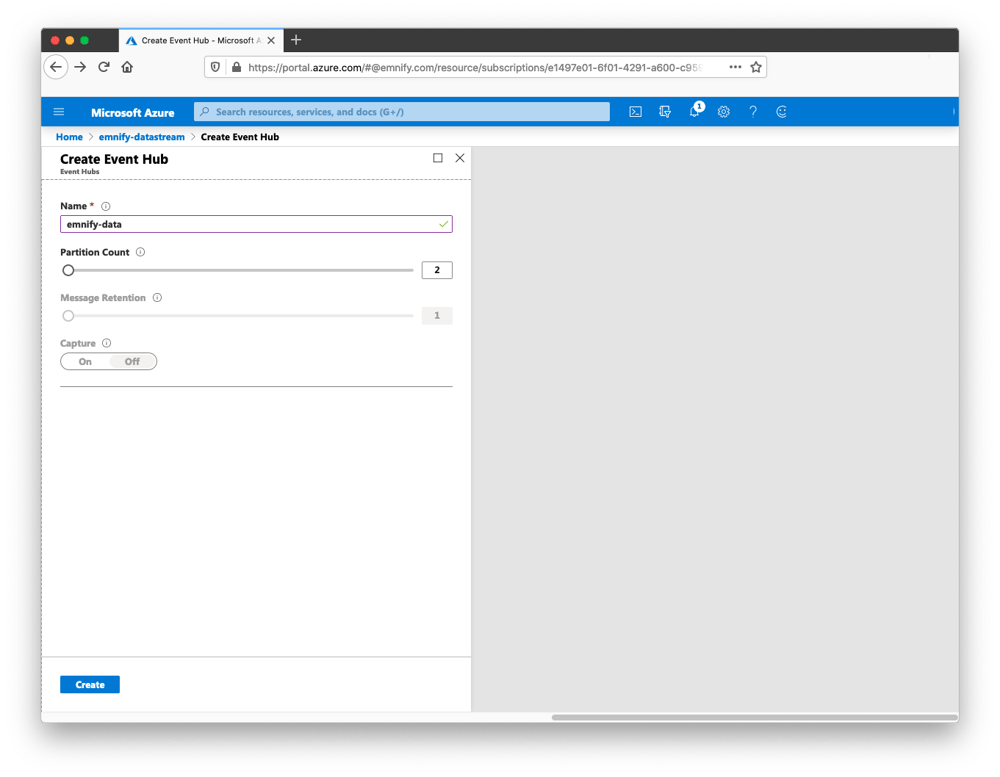Open the Help question mark

pyautogui.click(x=753, y=112)
